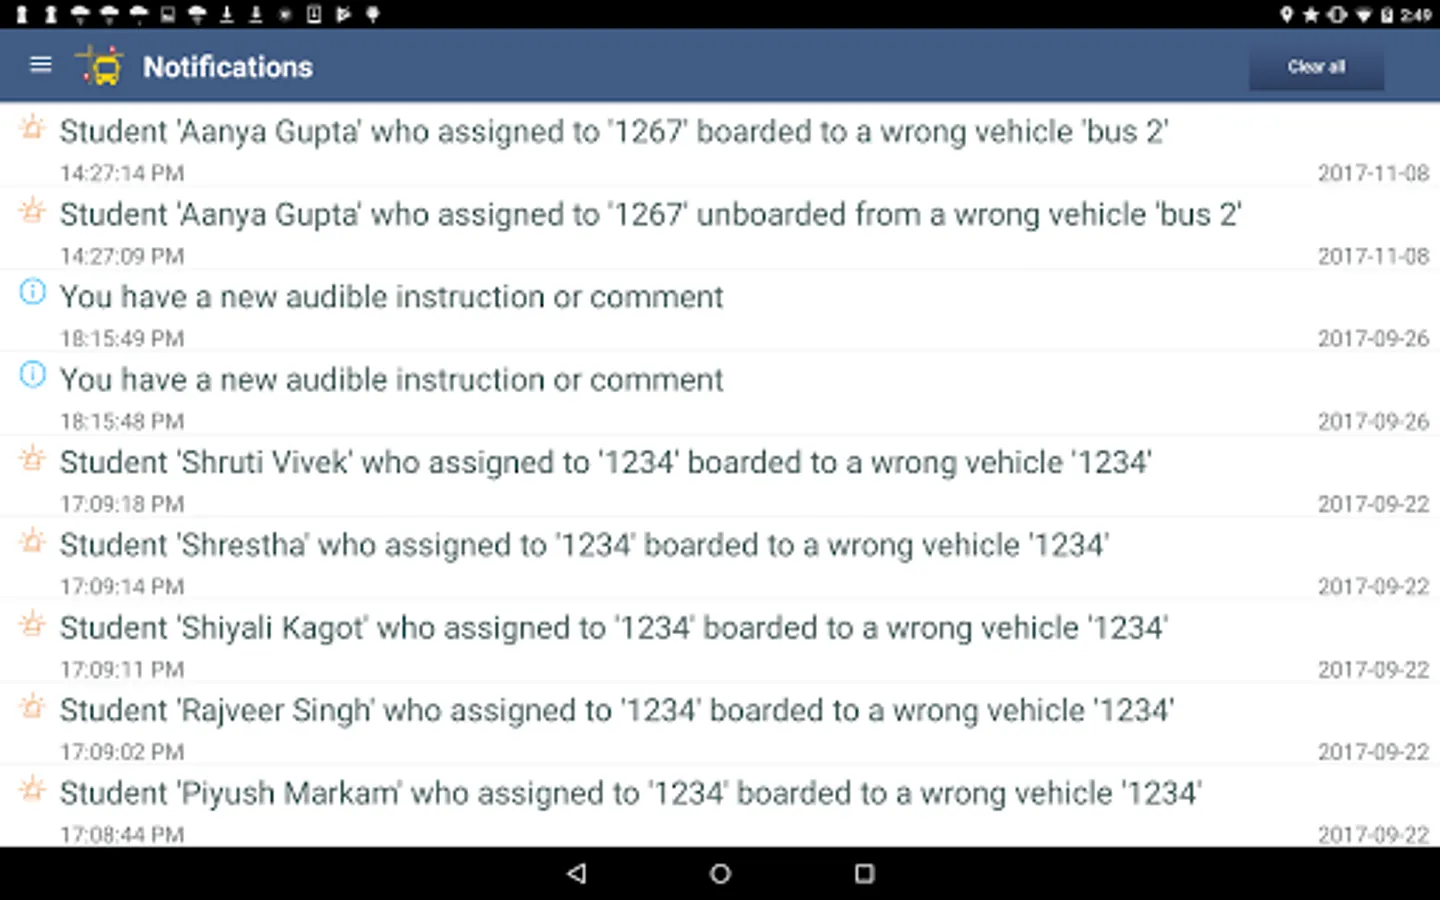The image size is (1440, 900).
Task: Clear all notifications
Action: [x=1316, y=67]
